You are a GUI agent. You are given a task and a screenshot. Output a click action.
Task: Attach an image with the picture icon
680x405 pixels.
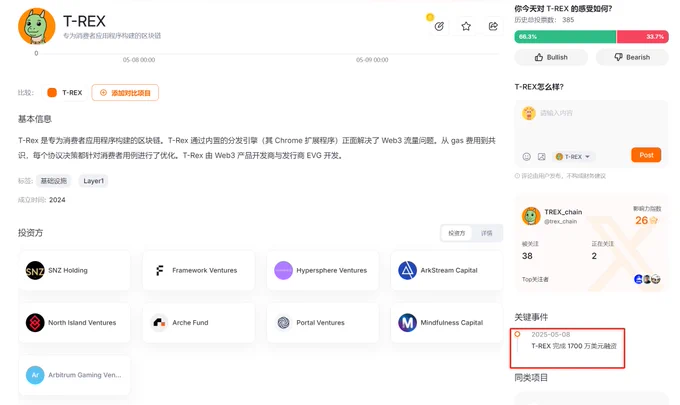tap(542, 157)
